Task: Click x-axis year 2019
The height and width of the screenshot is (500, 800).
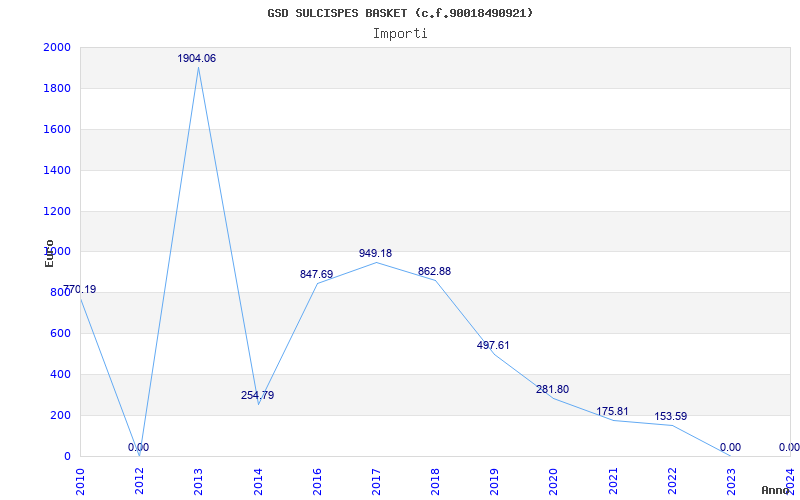Action: (x=494, y=483)
